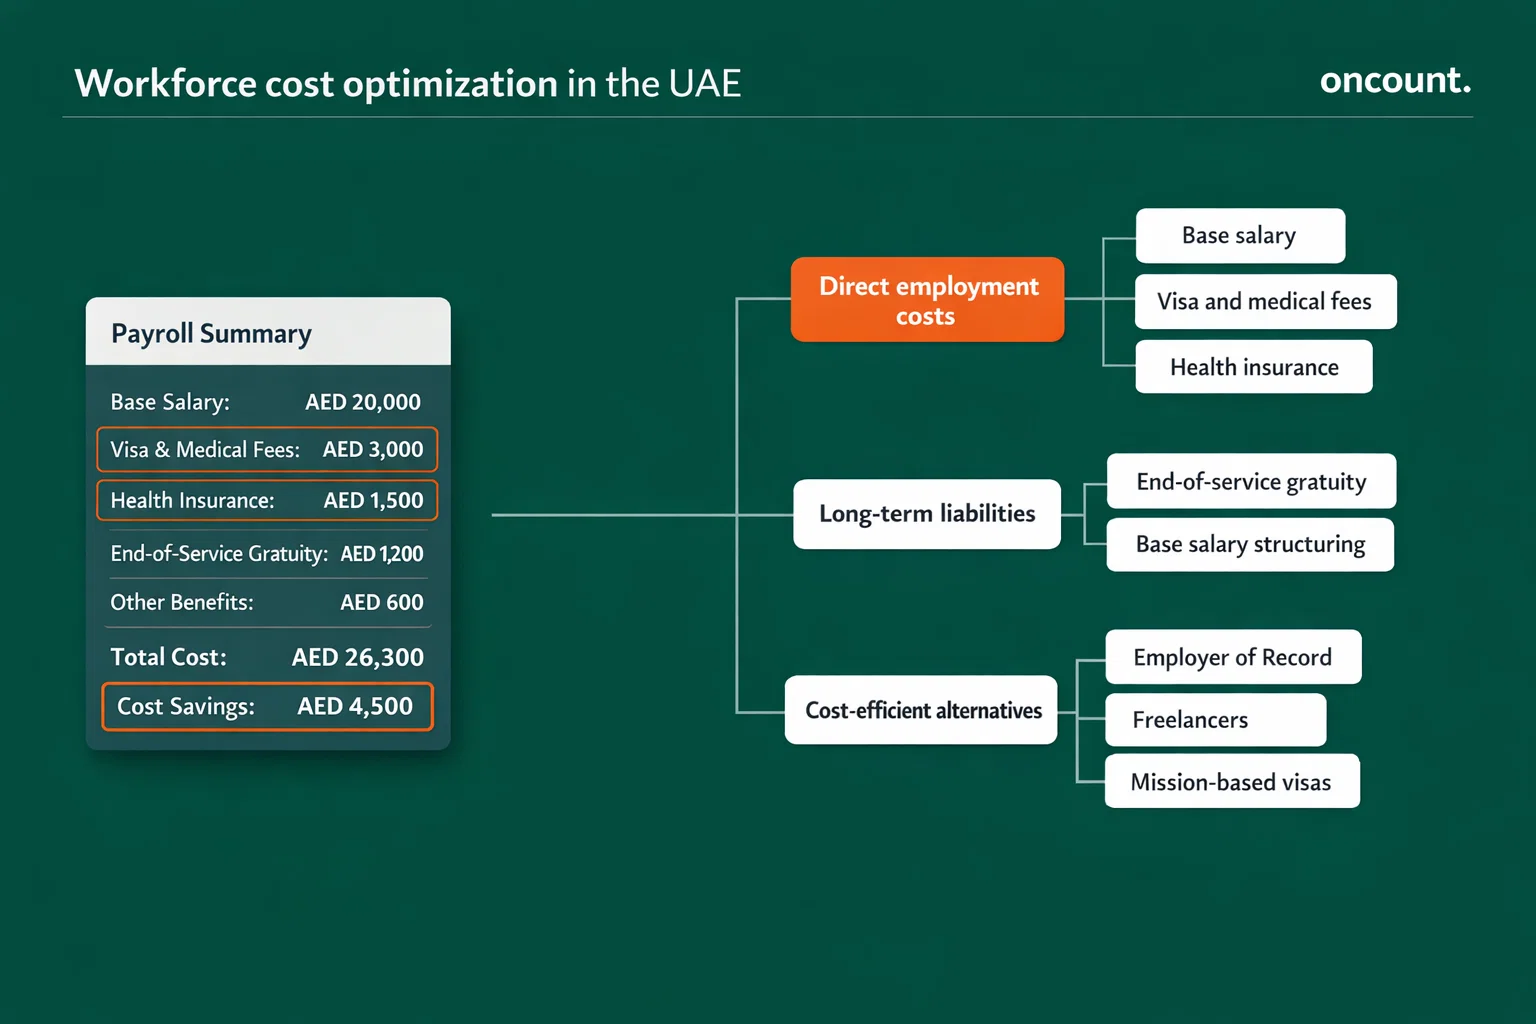Expand the Cost-efficient alternatives branch
1536x1024 pixels.
(920, 710)
